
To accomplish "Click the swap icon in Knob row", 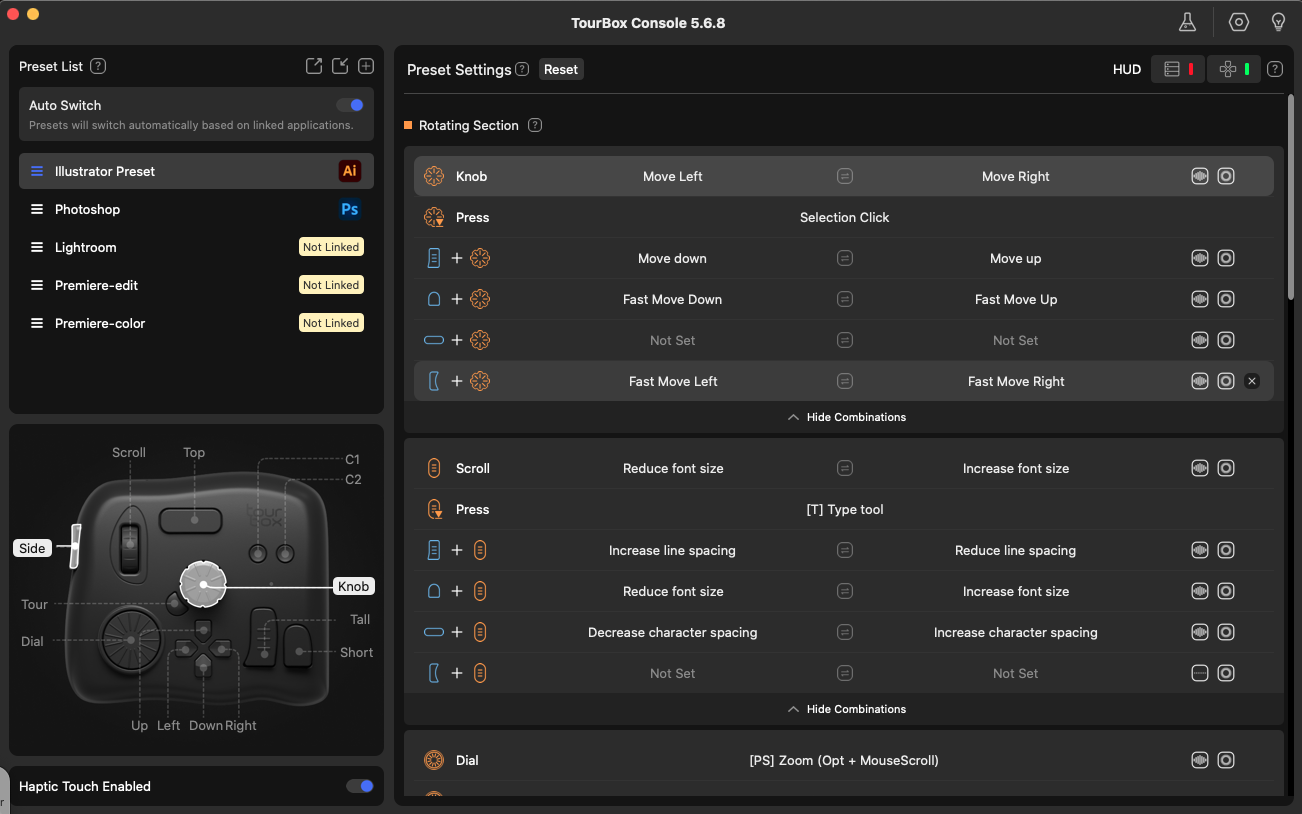I will coord(845,176).
